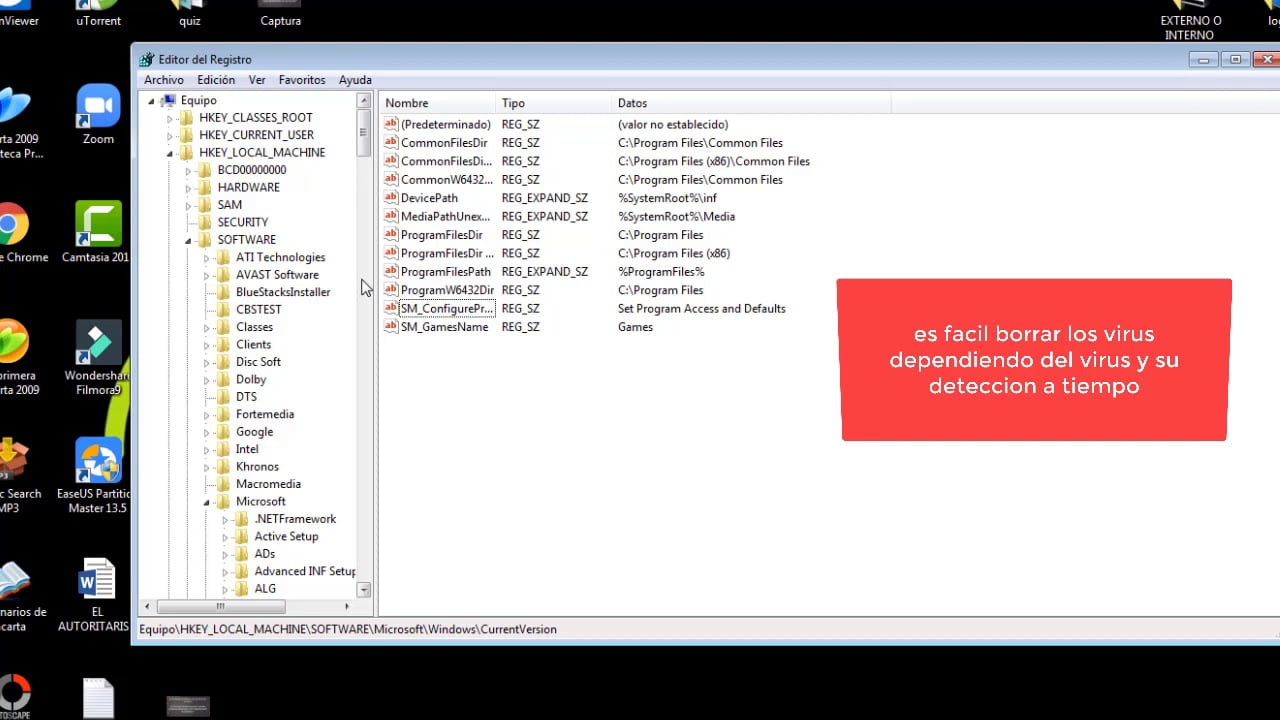Expand the BCD00000000 key arrow
The height and width of the screenshot is (720, 1280).
(x=188, y=170)
